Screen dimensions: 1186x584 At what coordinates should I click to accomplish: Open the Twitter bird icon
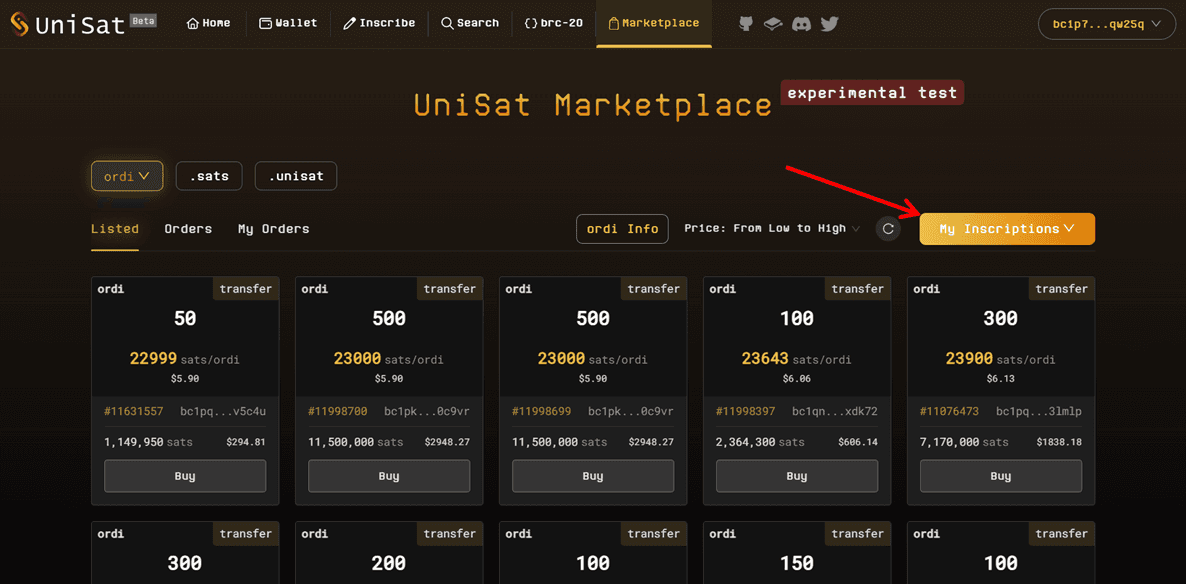point(829,23)
